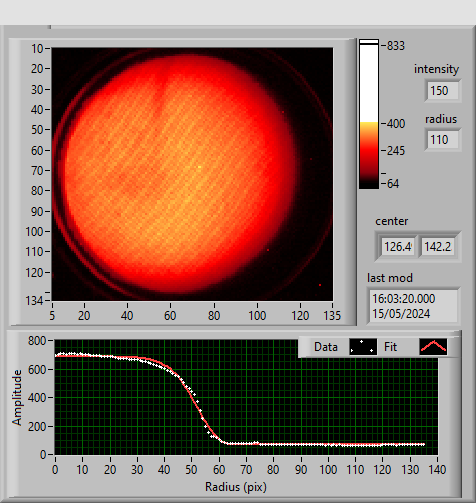Click the Fit plot legend icon

[x=433, y=347]
